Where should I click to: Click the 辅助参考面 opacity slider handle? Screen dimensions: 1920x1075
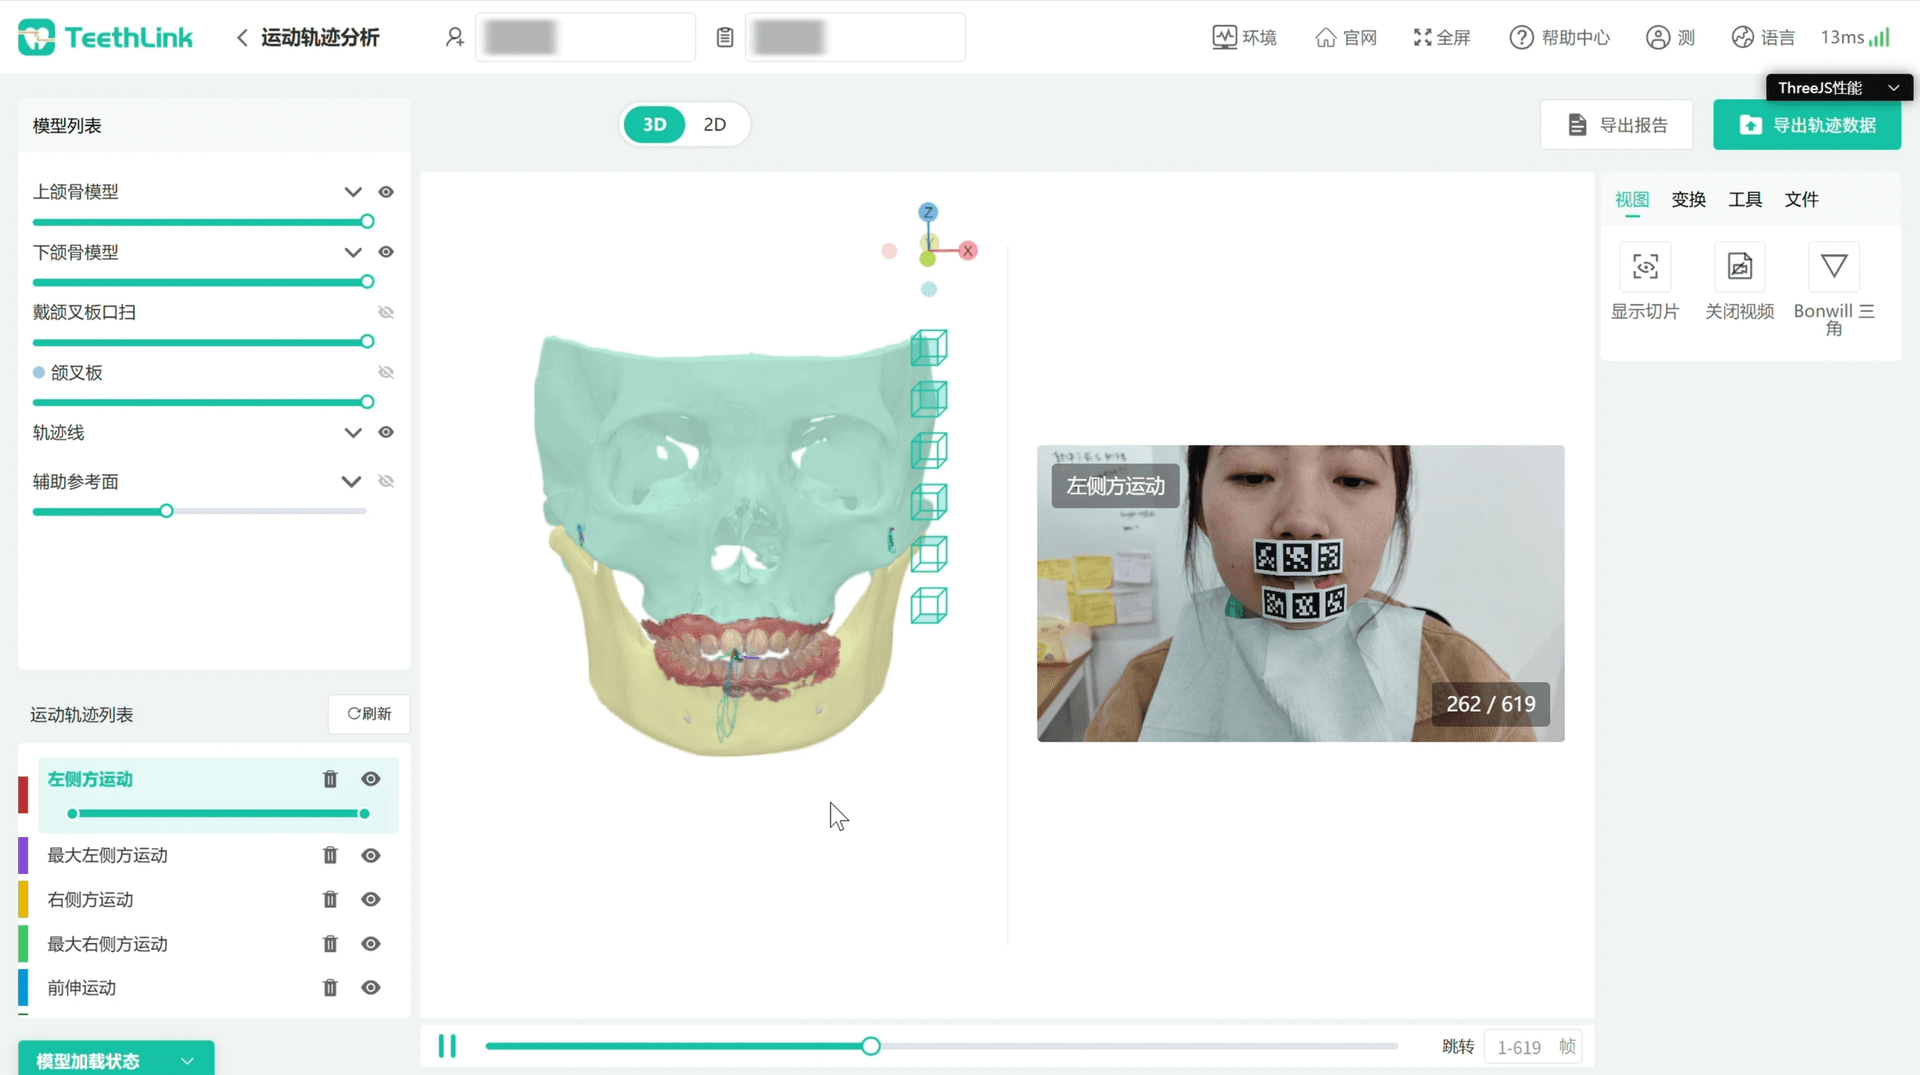pyautogui.click(x=167, y=511)
